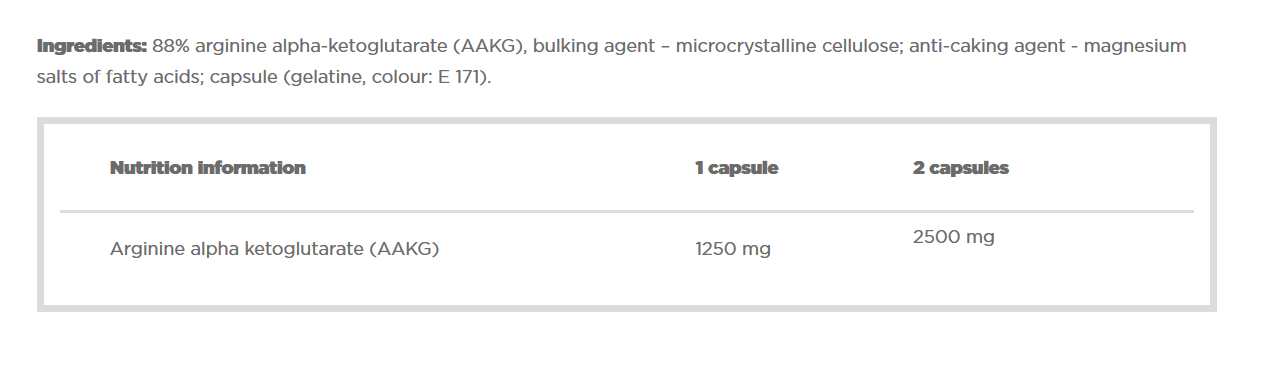Click the Arginine alpha ketoglutarate (AAKG) row label

(274, 249)
